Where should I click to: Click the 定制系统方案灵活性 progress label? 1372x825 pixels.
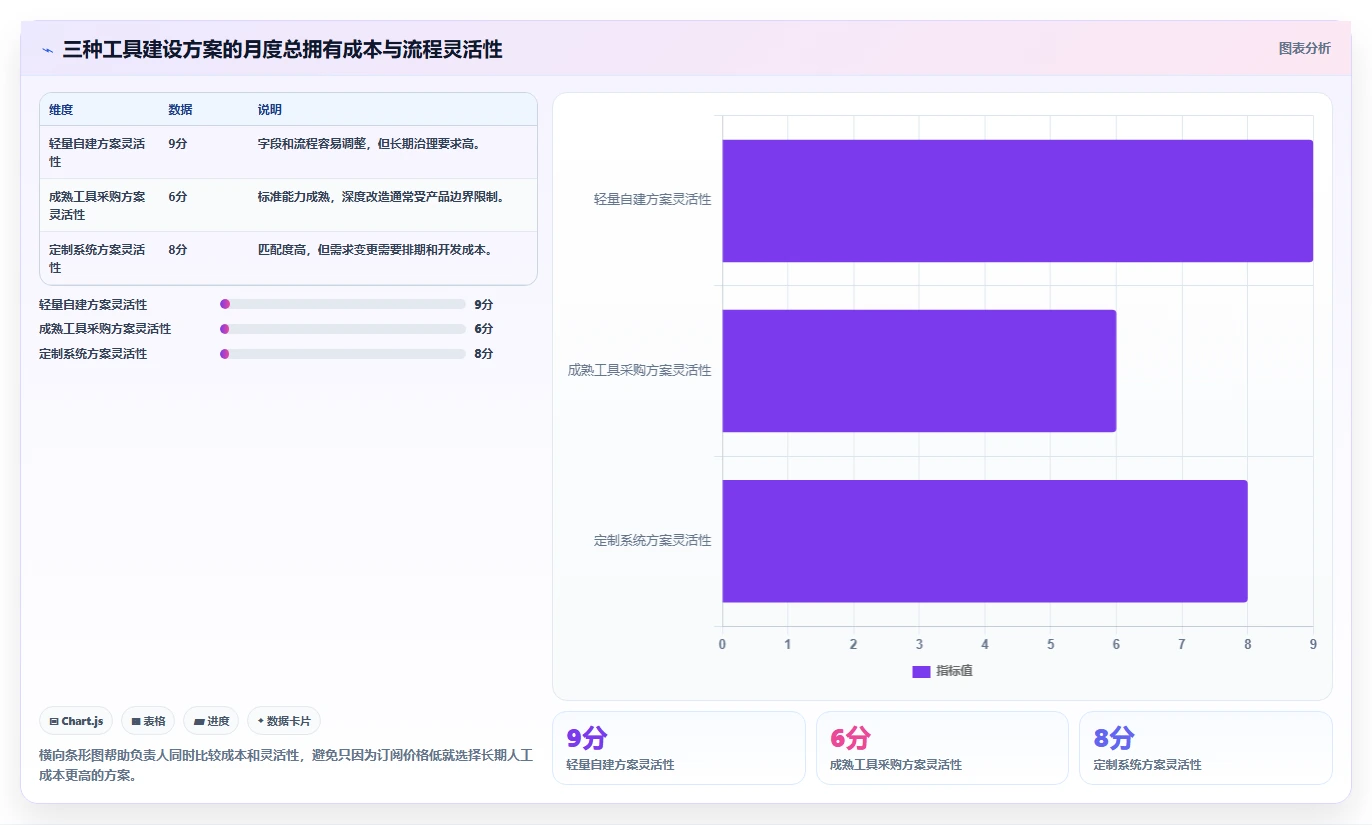point(93,354)
